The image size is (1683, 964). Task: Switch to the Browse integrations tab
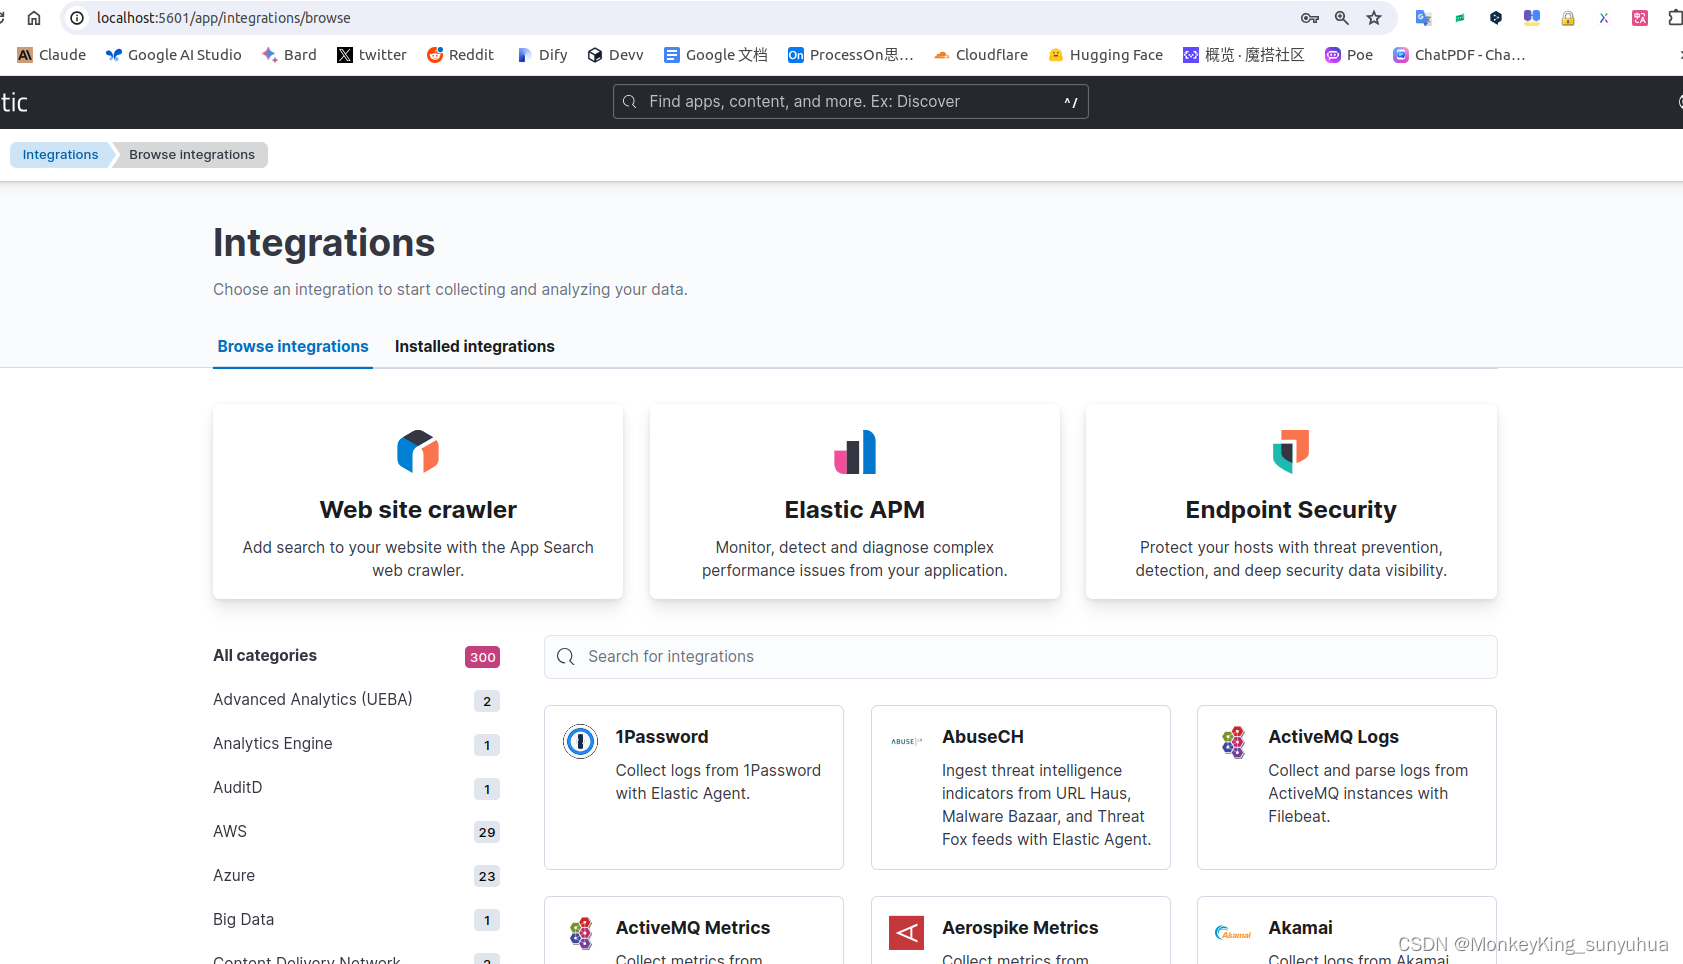[293, 346]
